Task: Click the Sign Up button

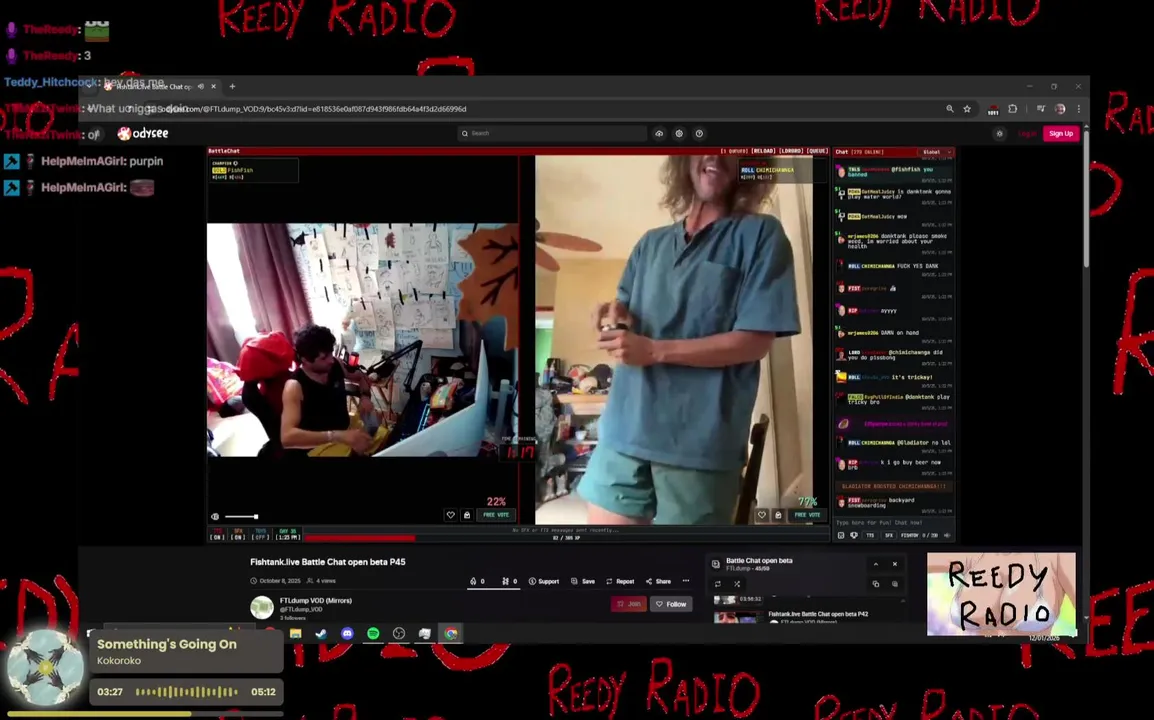Action: pos(1061,133)
